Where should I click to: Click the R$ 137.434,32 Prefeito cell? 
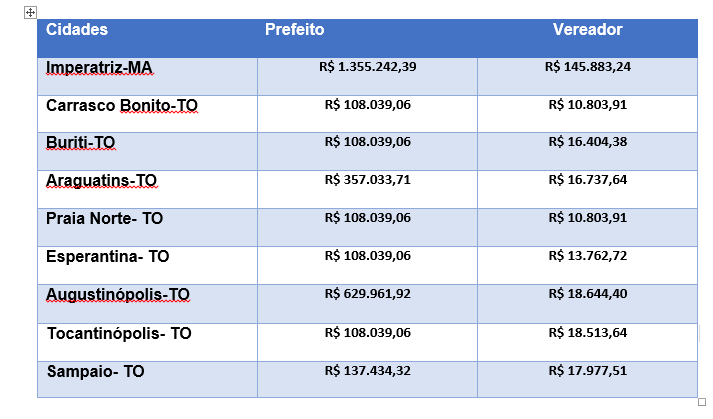click(x=367, y=370)
